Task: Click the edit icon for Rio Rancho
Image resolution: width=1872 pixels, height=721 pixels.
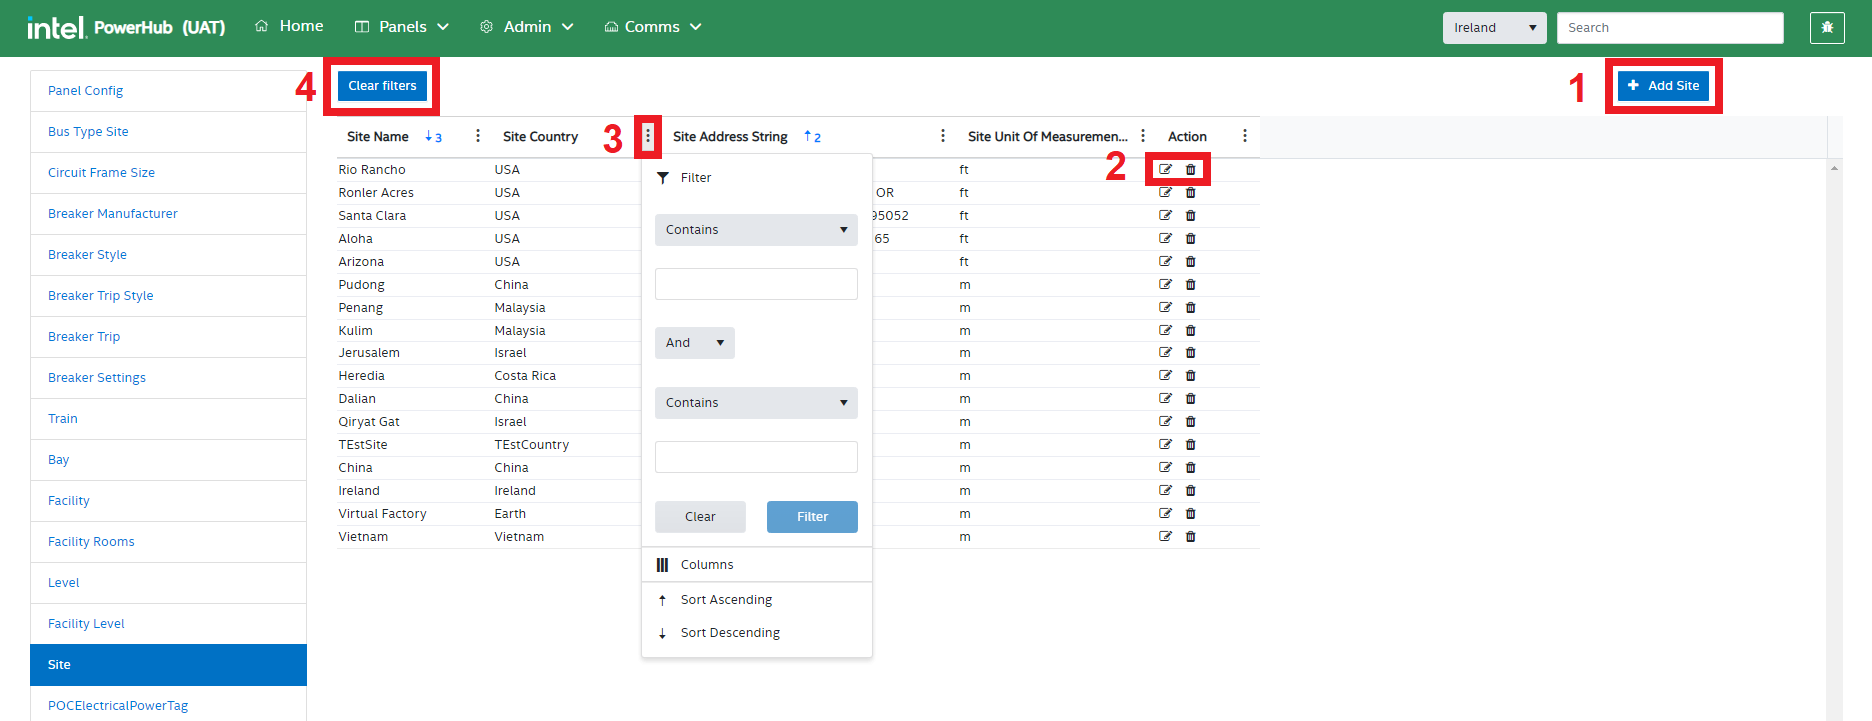Action: (1165, 170)
